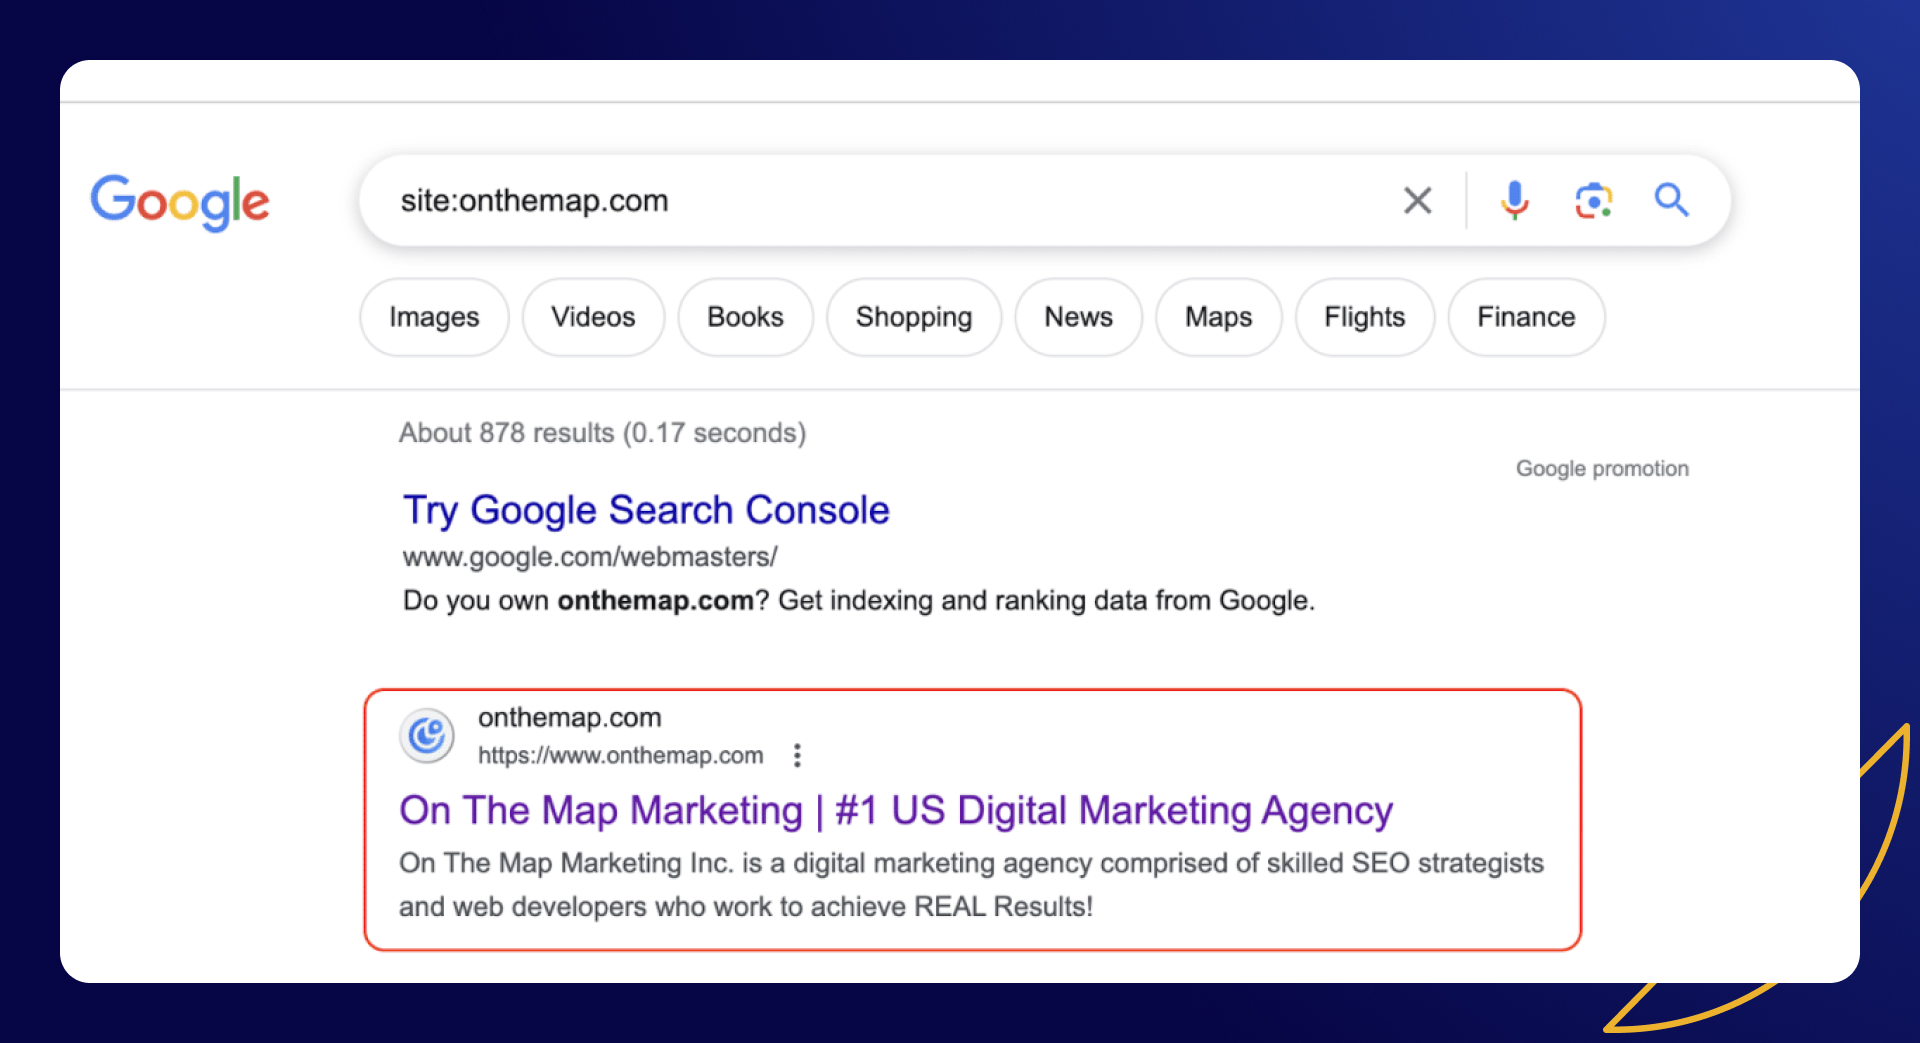Screen dimensions: 1920x1043
Task: Visit the www.google.com/webmasters URL
Action: coord(590,557)
